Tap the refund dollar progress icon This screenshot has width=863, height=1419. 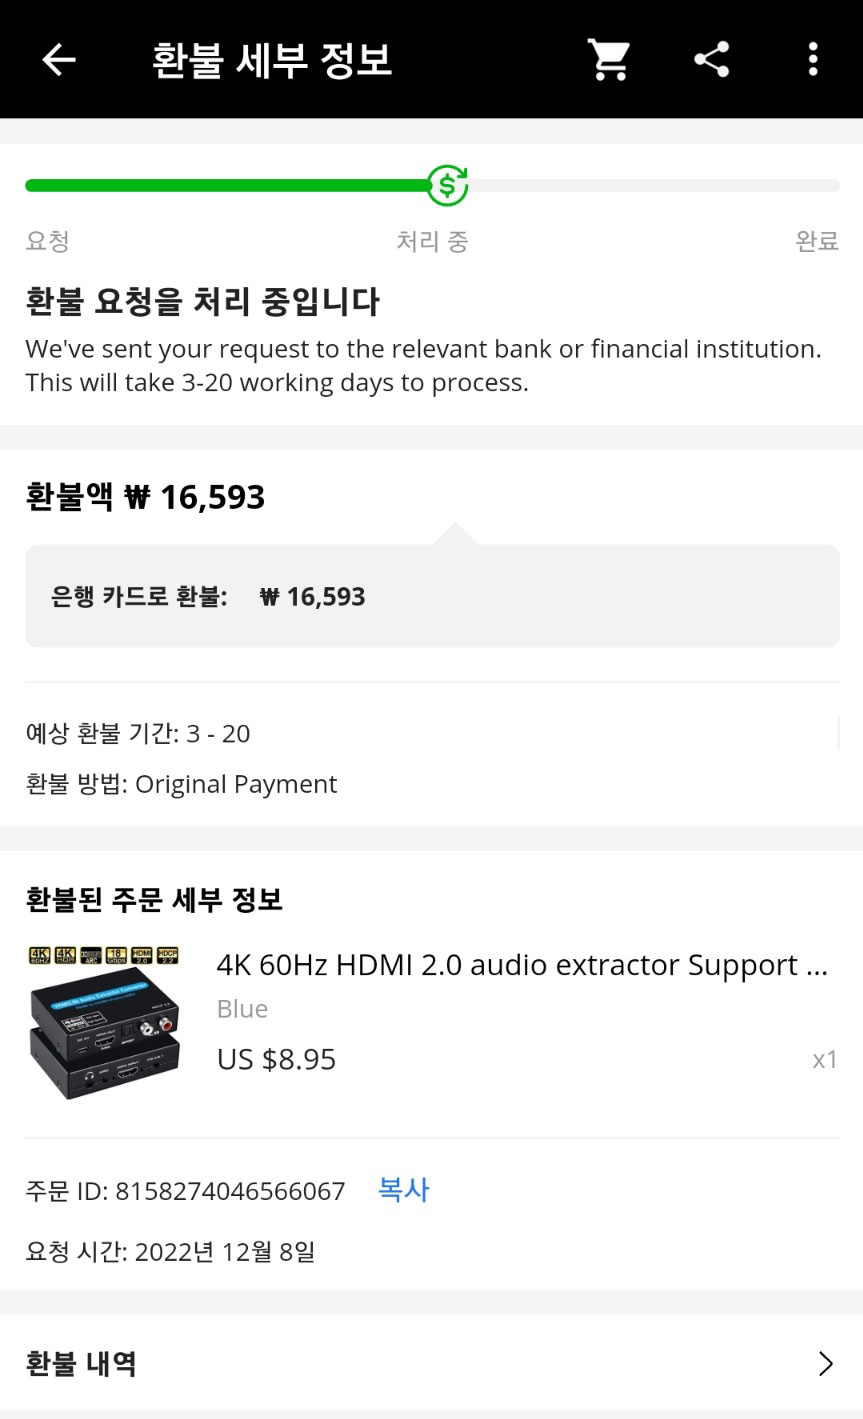[447, 185]
